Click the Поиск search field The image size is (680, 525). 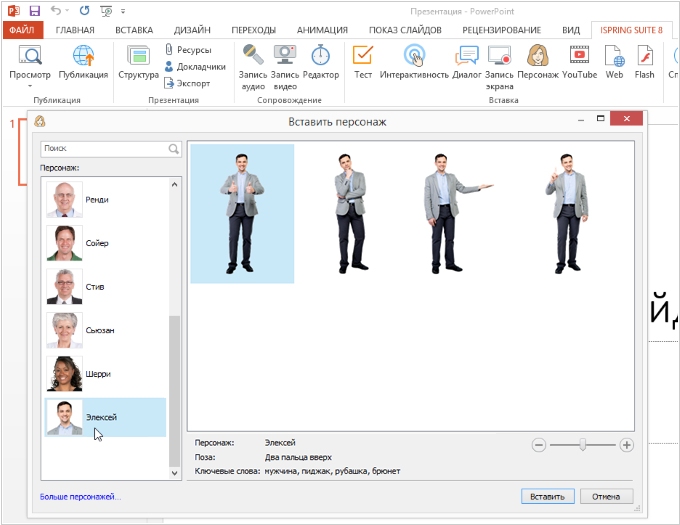[x=103, y=149]
